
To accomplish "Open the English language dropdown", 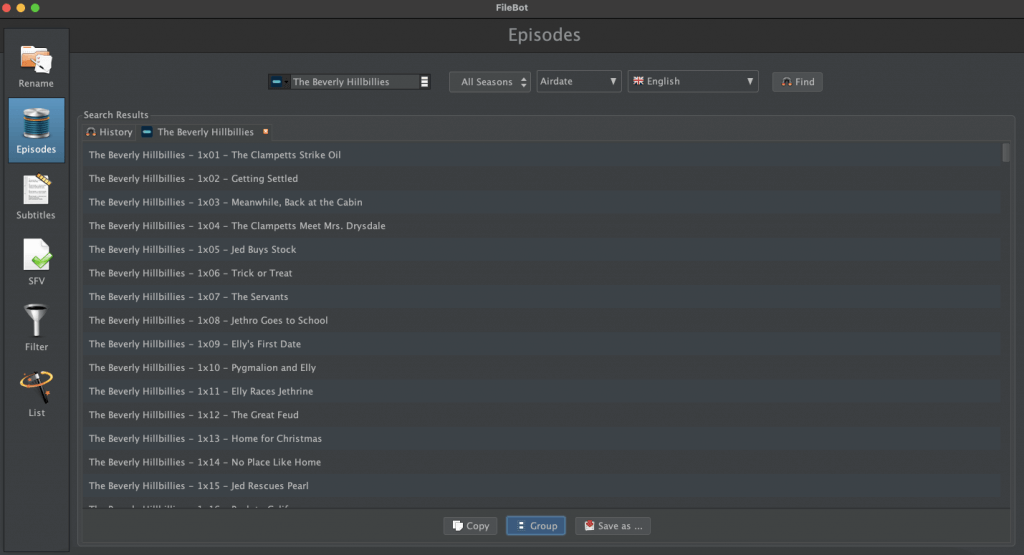I will tap(693, 81).
